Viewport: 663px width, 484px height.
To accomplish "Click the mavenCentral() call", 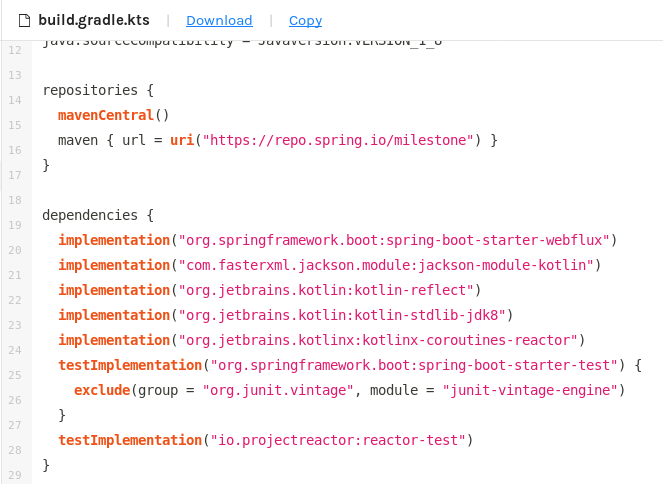I will tap(113, 115).
